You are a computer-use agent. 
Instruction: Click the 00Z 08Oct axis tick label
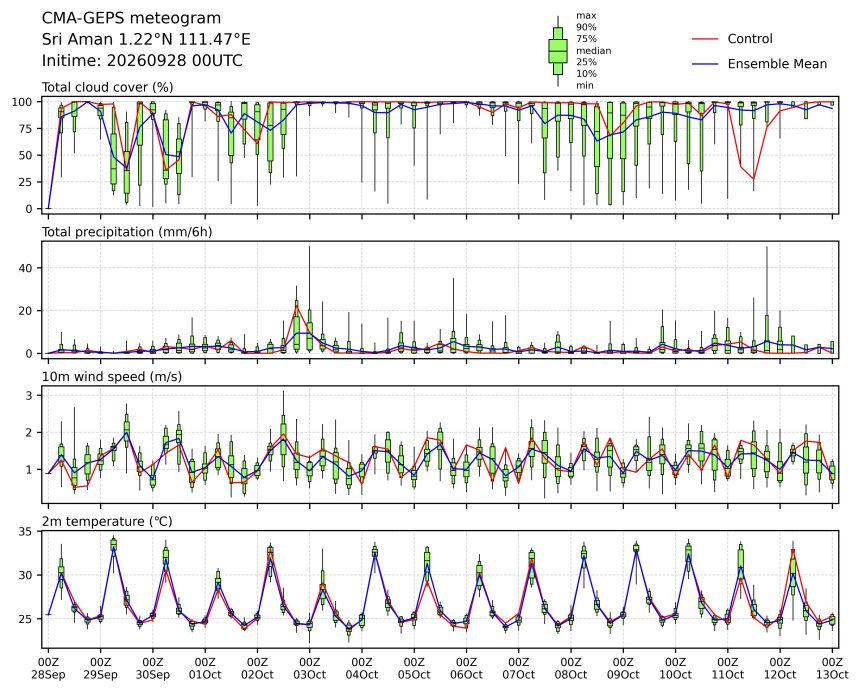(x=571, y=668)
